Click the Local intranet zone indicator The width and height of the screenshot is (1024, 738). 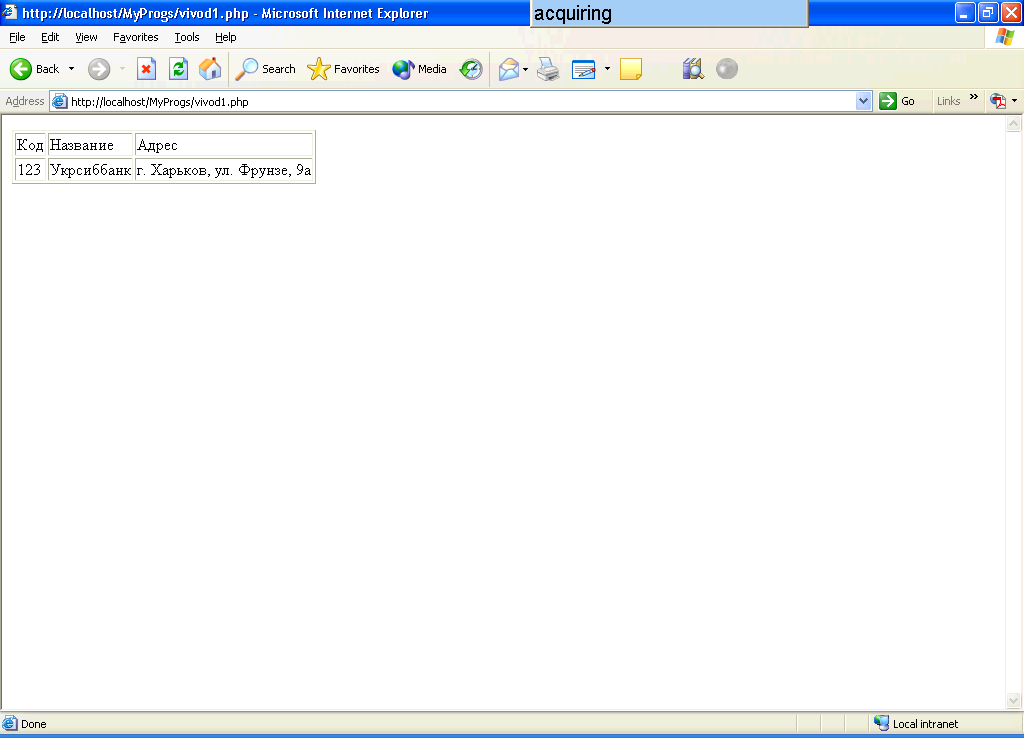tap(916, 724)
